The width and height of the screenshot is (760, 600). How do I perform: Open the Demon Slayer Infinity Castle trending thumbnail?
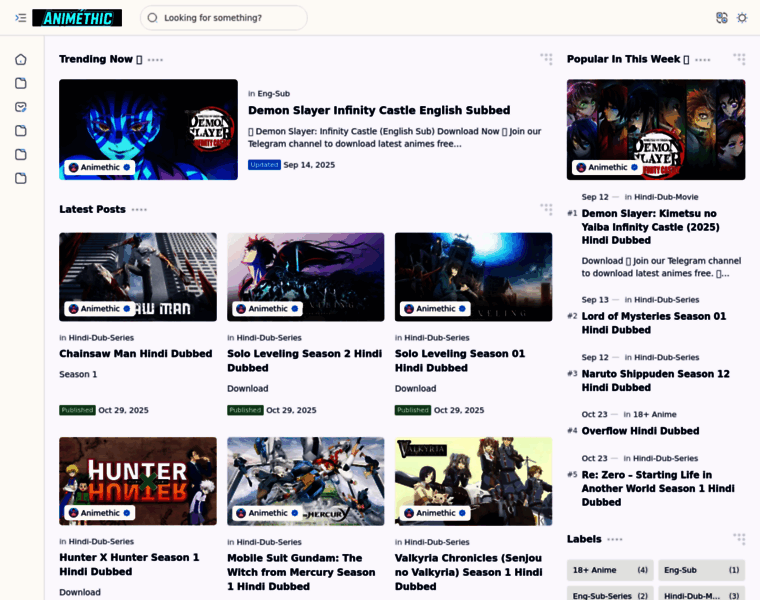click(148, 129)
